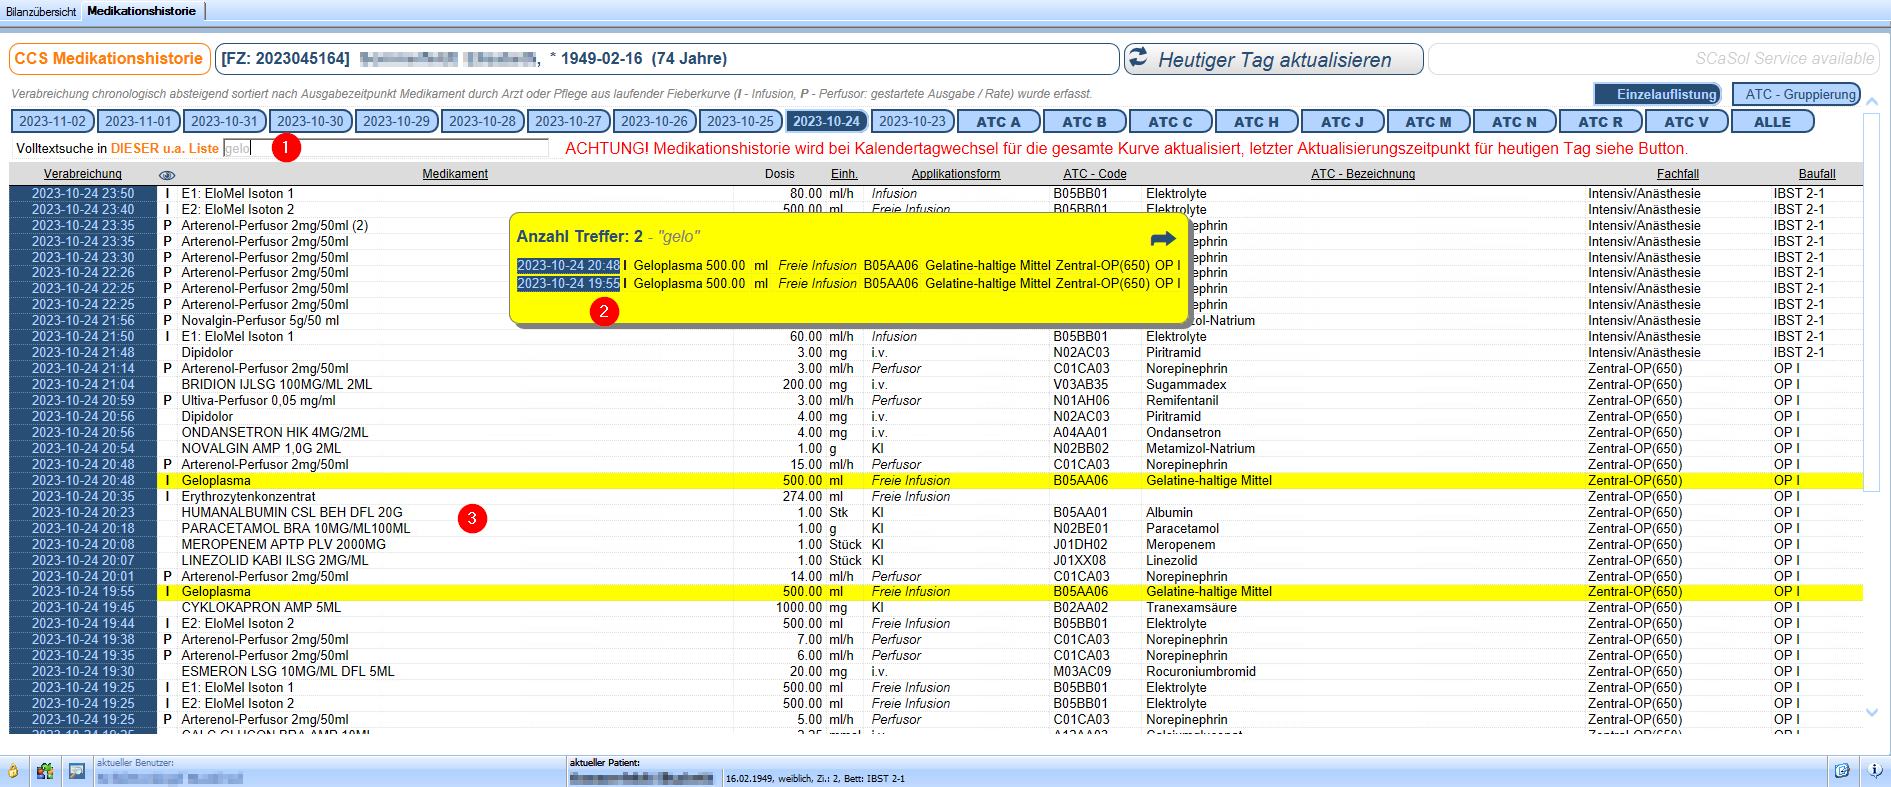Click the blue notes icon beside the info bubble

pyautogui.click(x=1842, y=770)
